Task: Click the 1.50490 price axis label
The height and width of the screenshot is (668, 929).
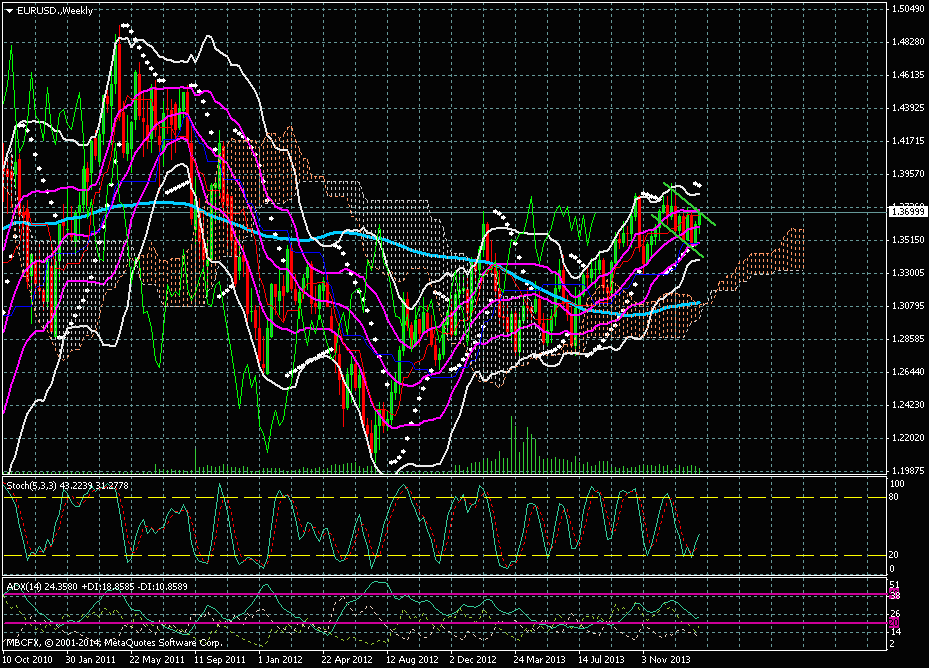Action: [908, 9]
